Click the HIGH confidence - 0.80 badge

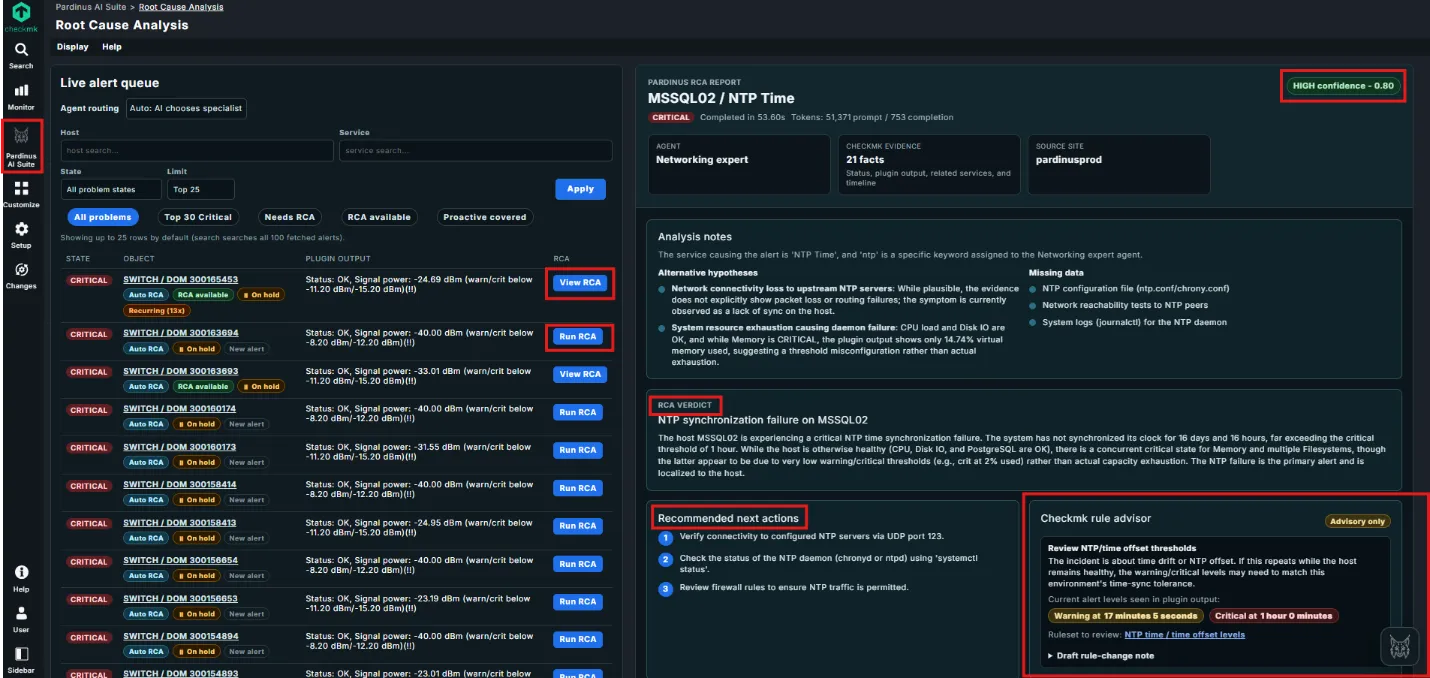[1343, 86]
